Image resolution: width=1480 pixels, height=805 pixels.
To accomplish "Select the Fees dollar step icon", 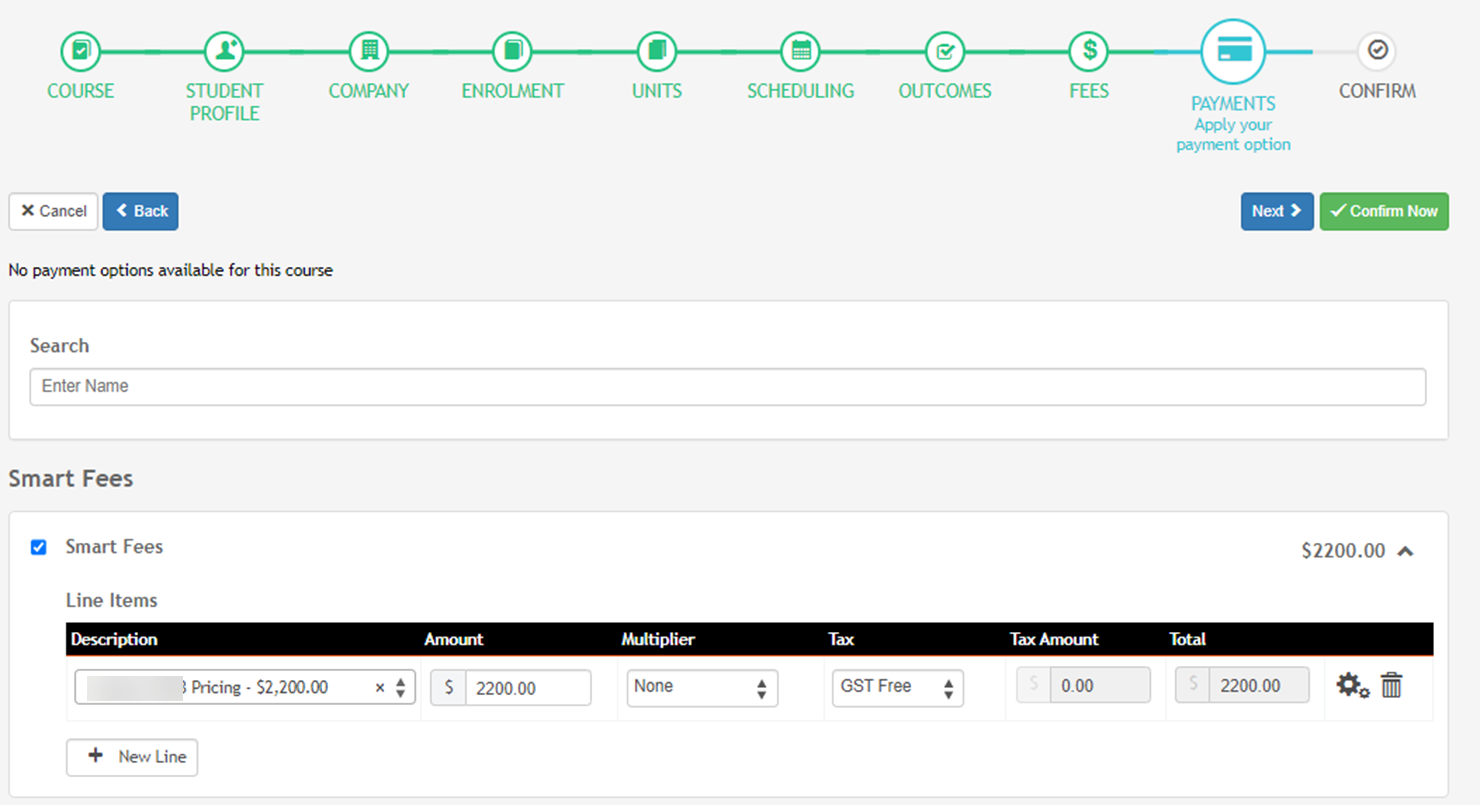I will point(1089,50).
